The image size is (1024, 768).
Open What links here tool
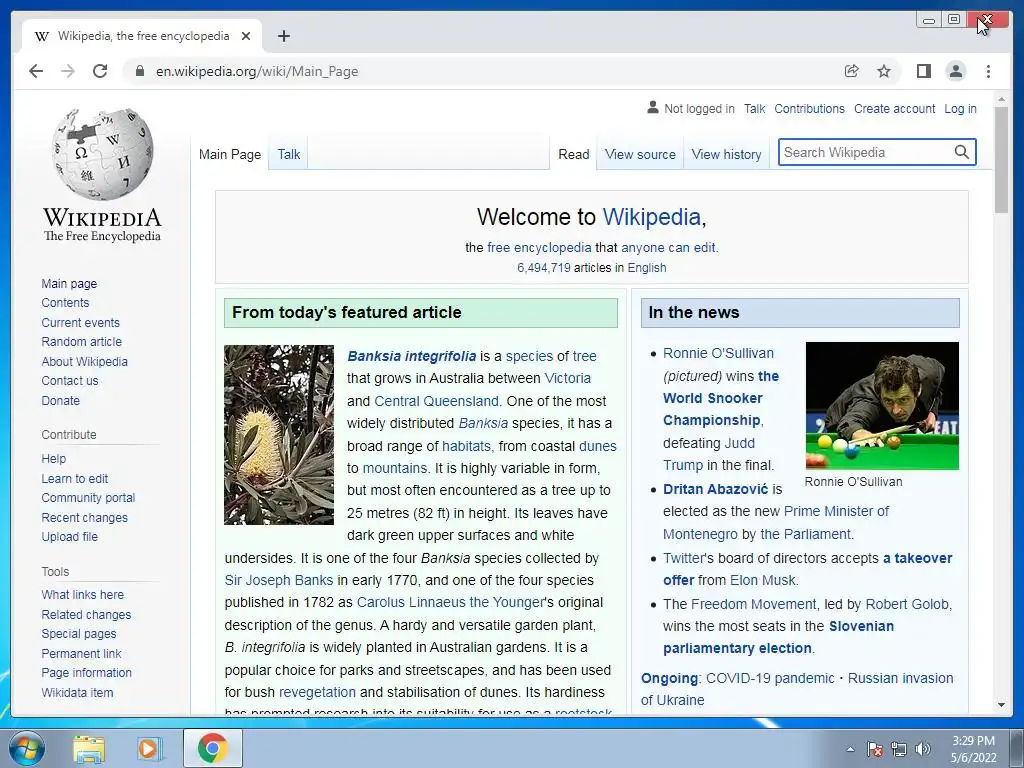point(82,594)
